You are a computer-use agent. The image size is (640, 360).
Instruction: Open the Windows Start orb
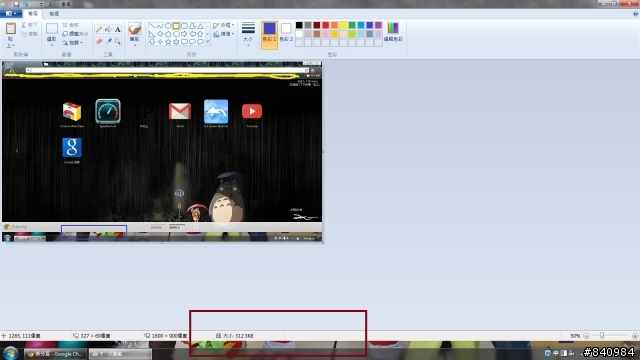[10, 353]
